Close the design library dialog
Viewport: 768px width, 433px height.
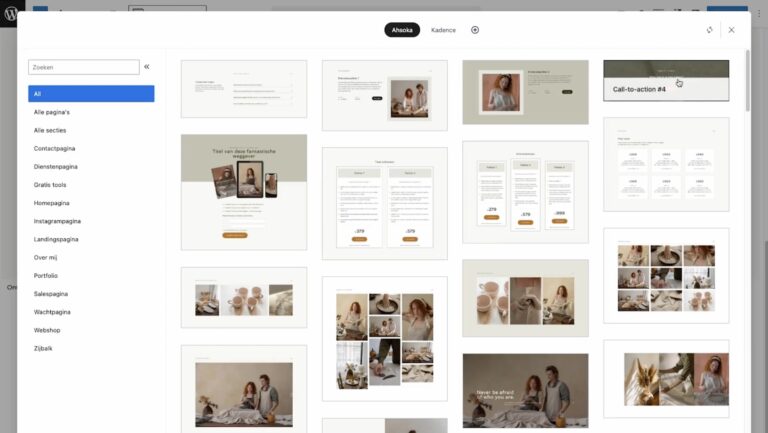click(x=731, y=30)
